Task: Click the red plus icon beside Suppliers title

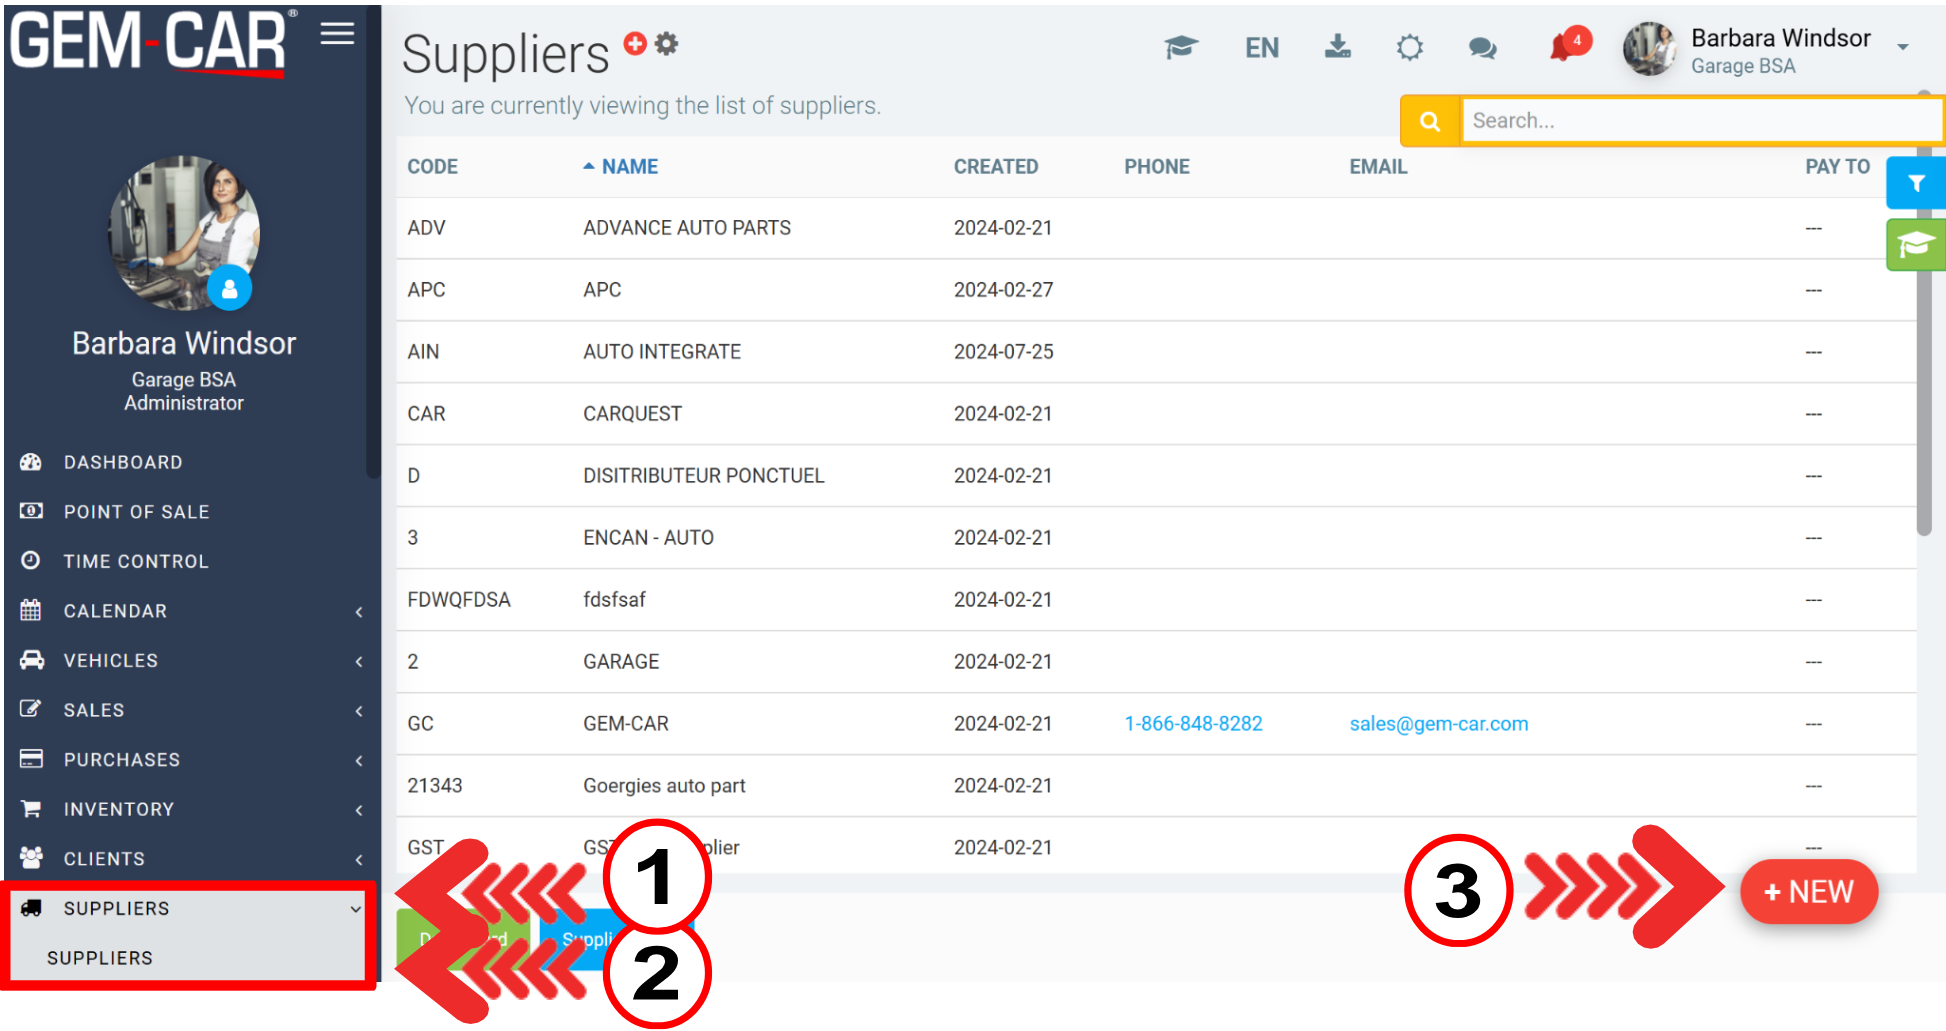Action: pyautogui.click(x=635, y=43)
